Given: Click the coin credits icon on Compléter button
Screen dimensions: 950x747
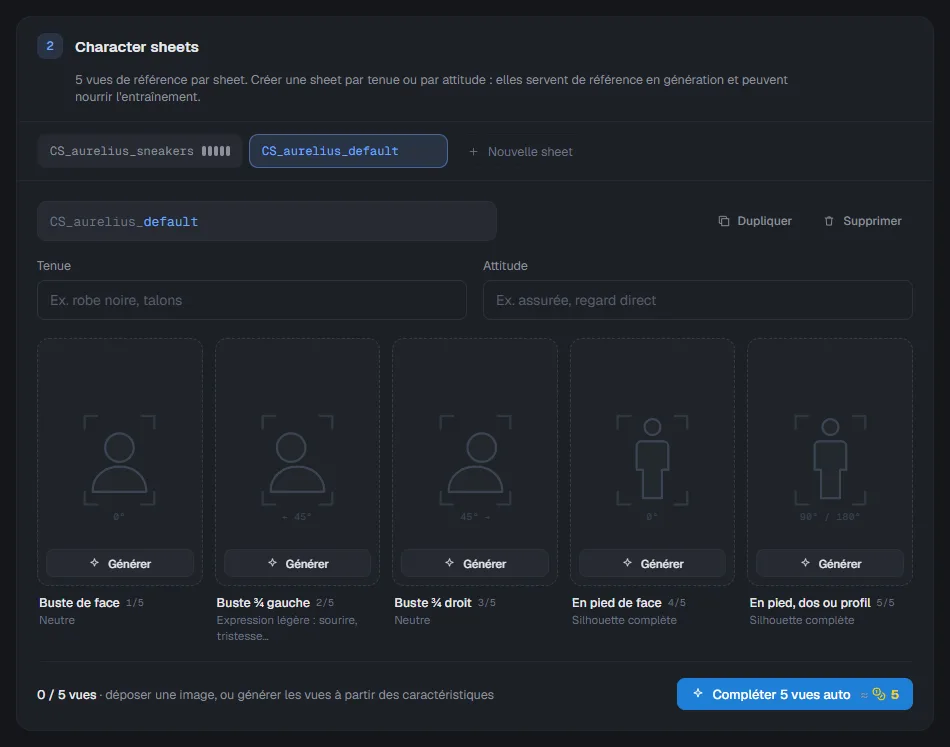Looking at the screenshot, I should pos(879,694).
